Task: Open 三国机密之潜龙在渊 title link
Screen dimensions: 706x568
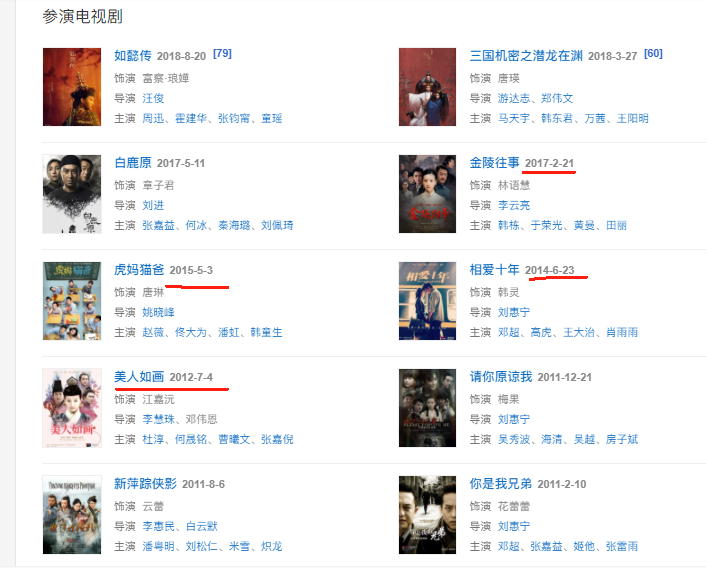Action: click(x=526, y=55)
